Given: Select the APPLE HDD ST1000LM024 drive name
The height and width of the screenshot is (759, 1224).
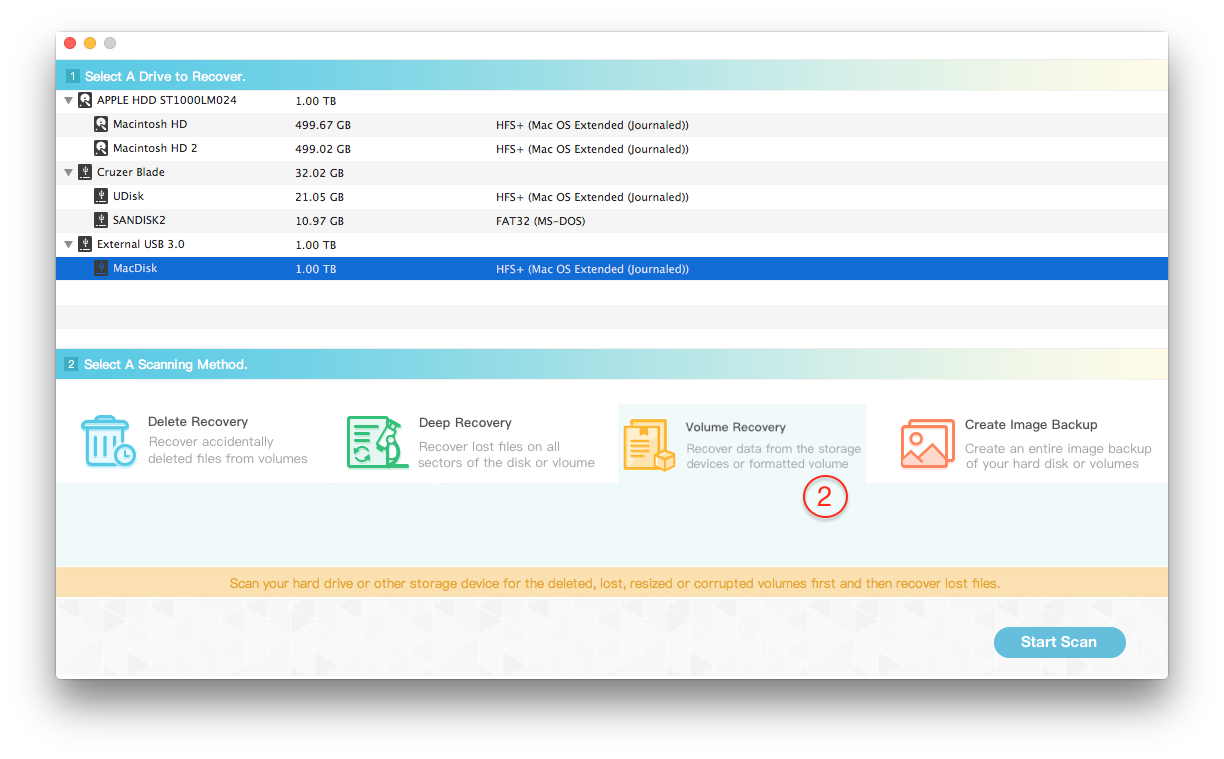Looking at the screenshot, I should [167, 100].
